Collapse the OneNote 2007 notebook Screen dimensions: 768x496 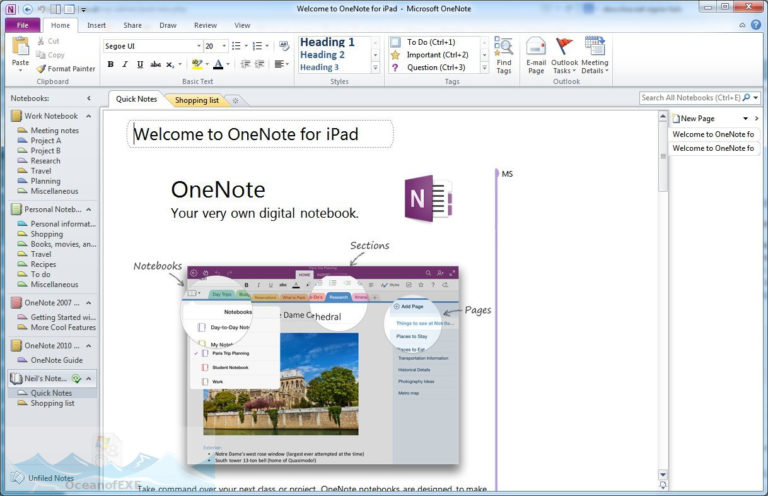89,303
